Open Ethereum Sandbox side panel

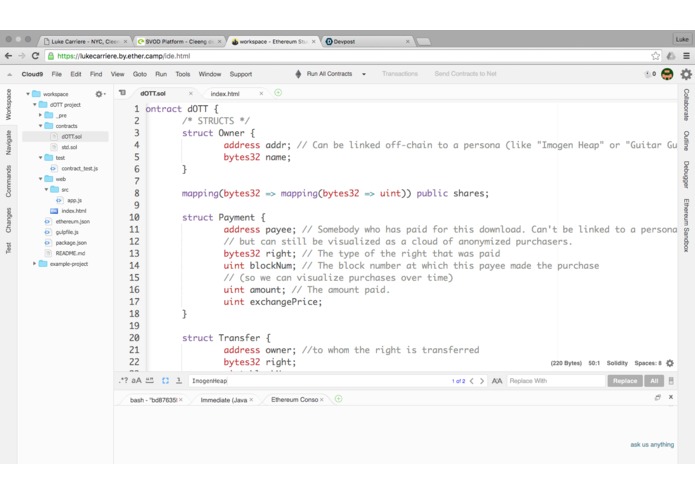(x=686, y=225)
